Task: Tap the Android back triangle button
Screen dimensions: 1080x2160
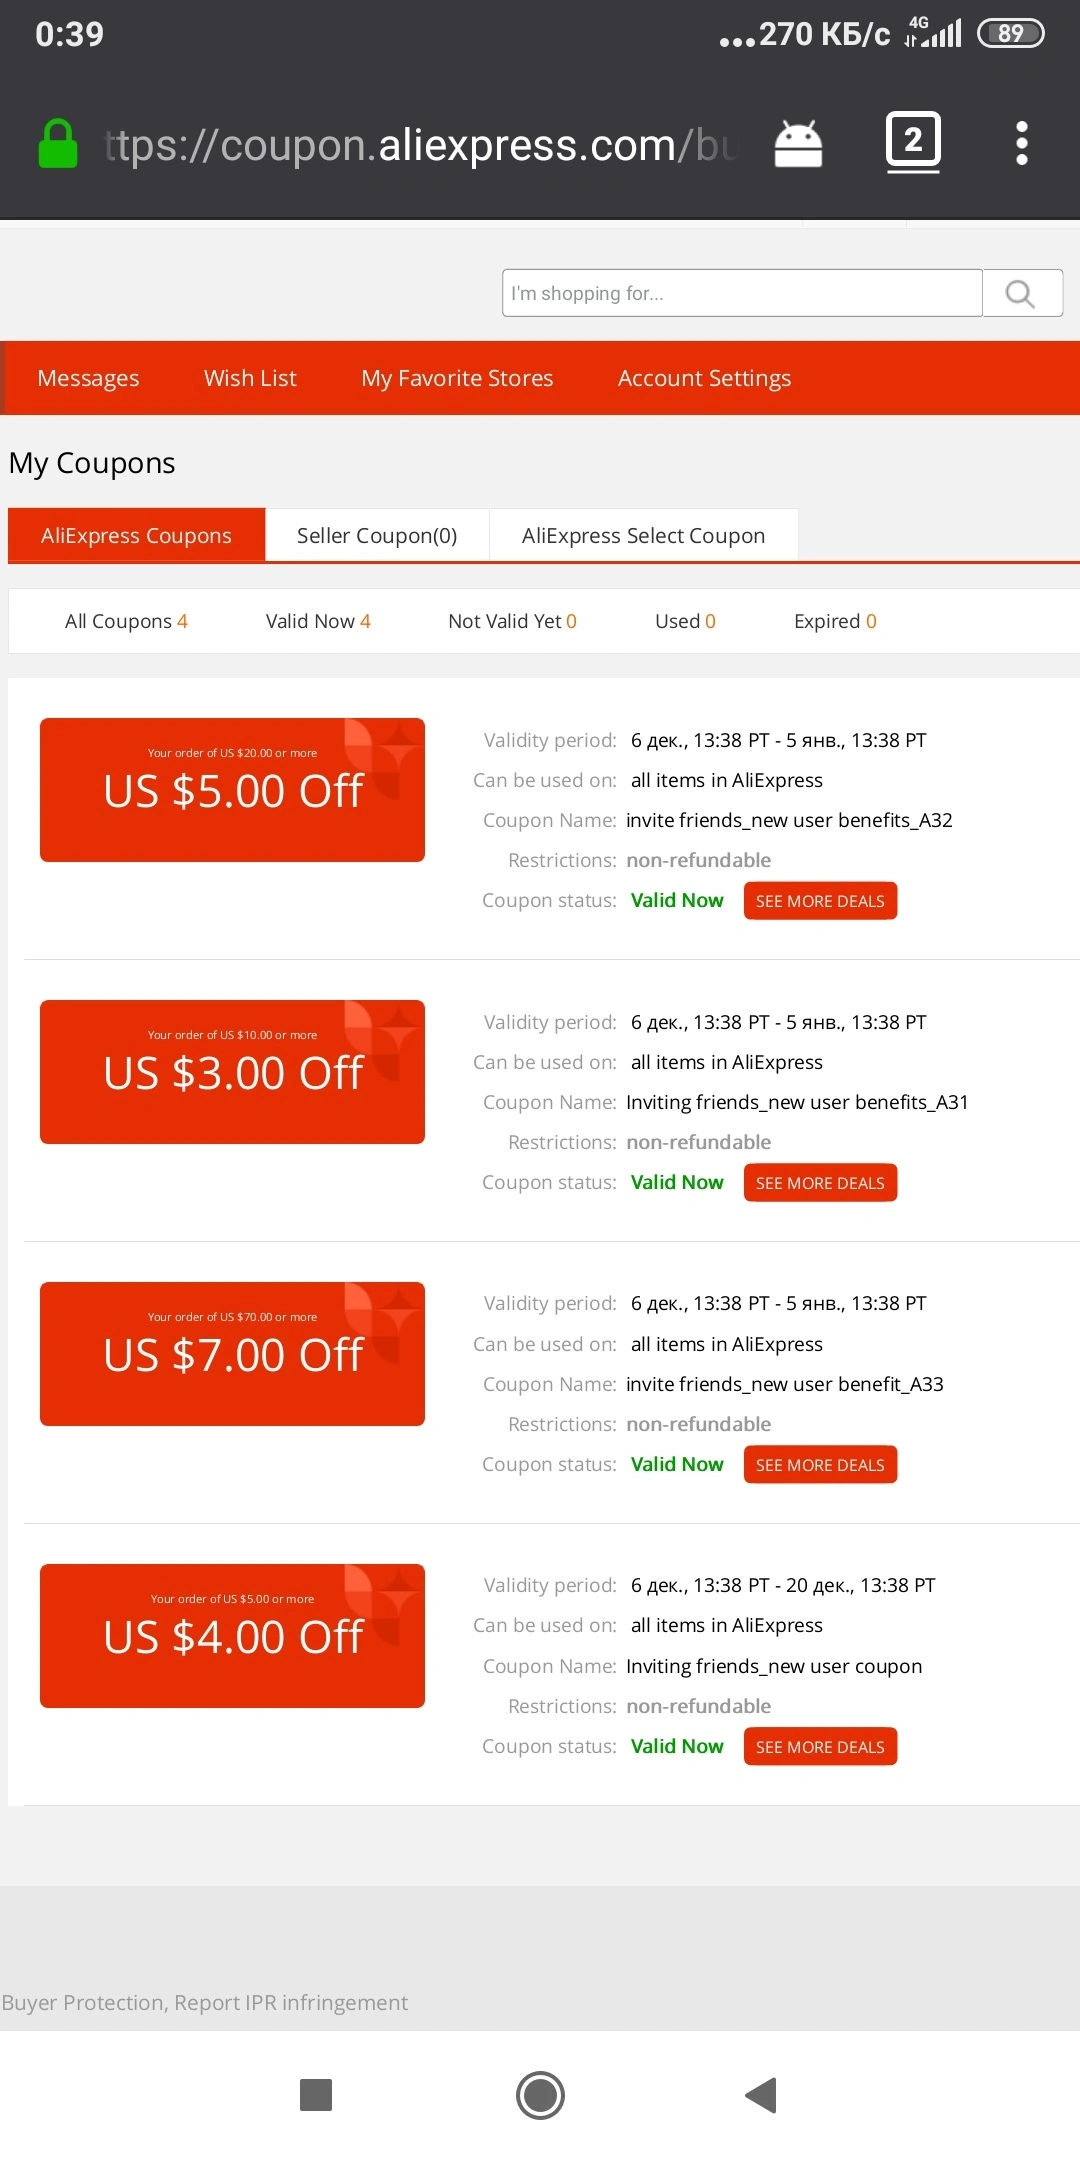Action: pos(762,2094)
